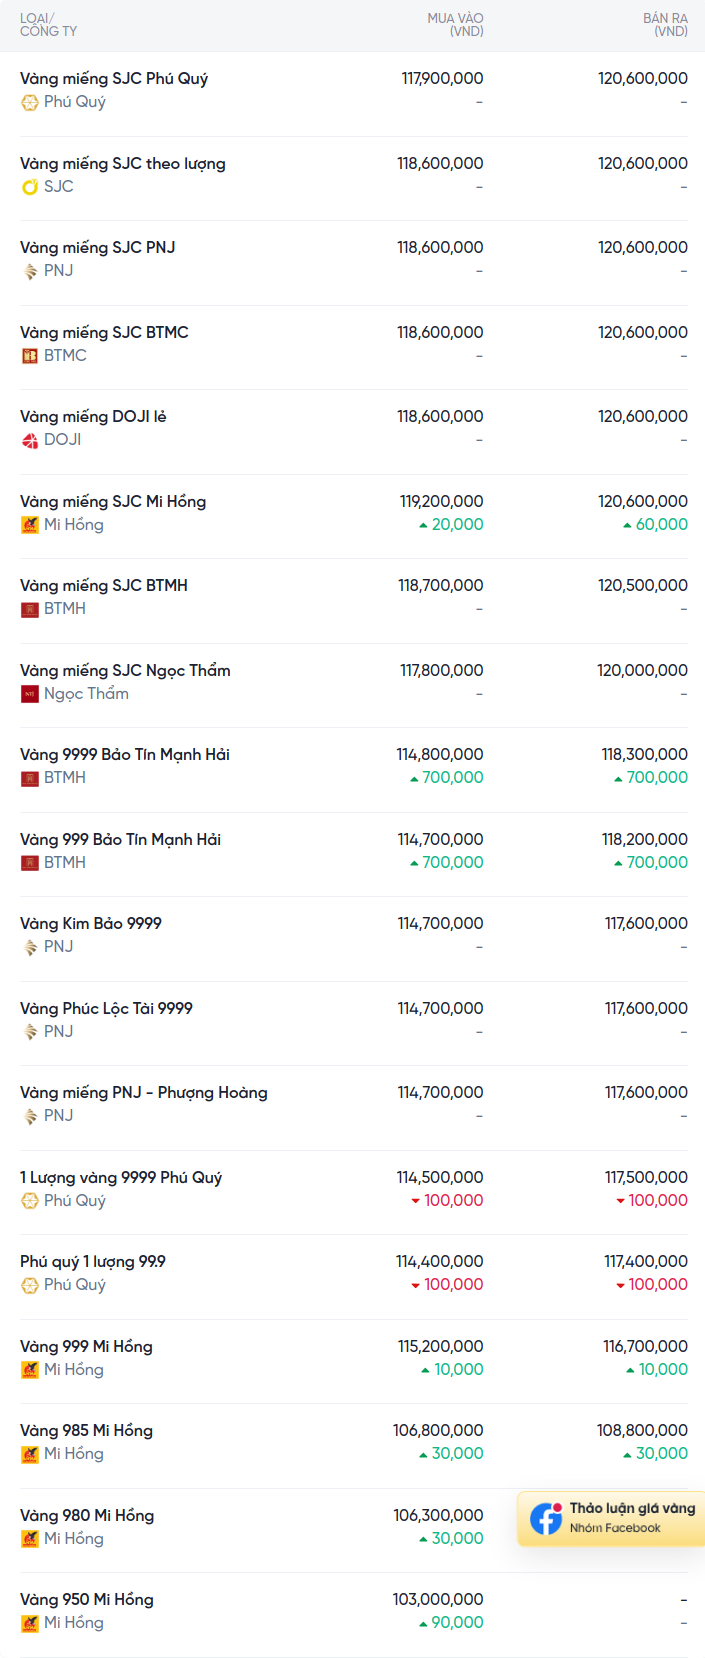Click BTMH logo under Vàng 9999 Bảo Tín Mạnh Hải
Viewport: 705px width, 1658px height.
[30, 778]
